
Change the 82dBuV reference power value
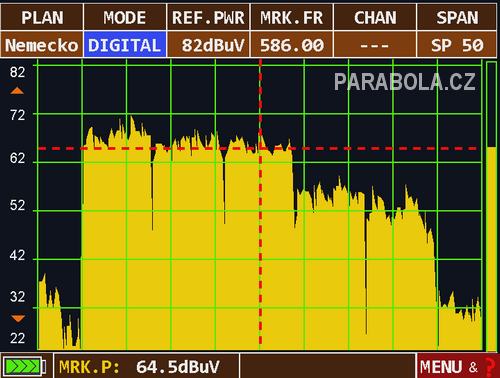[x=208, y=45]
